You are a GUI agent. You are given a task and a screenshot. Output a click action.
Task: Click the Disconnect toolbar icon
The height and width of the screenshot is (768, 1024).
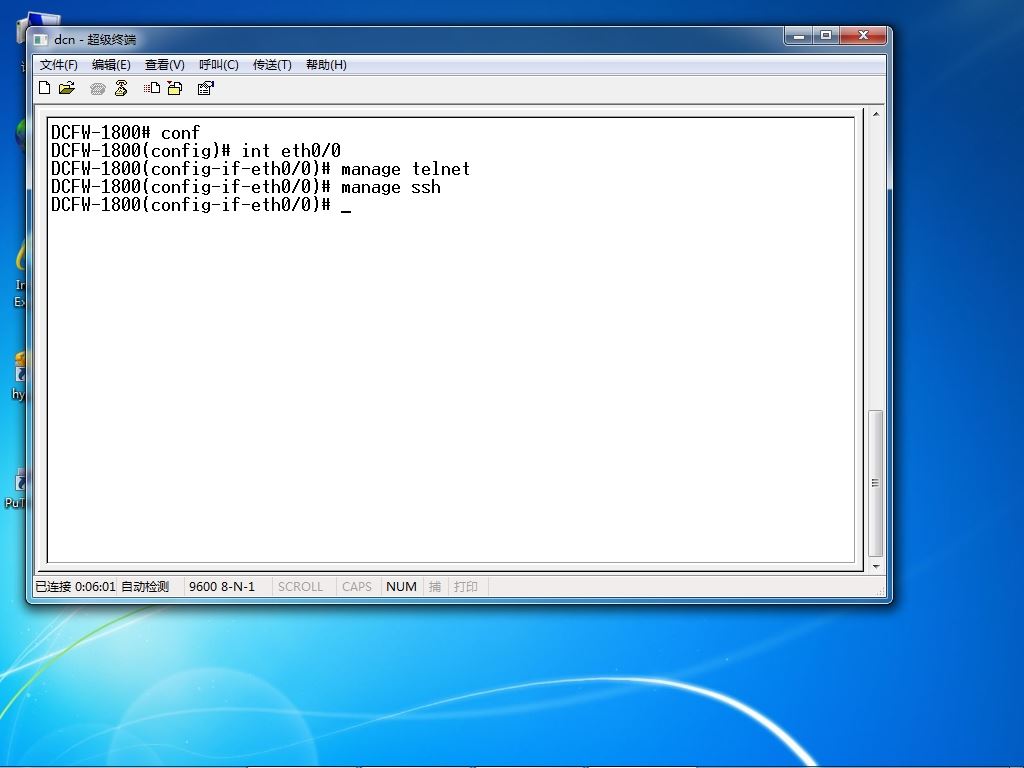[x=121, y=88]
